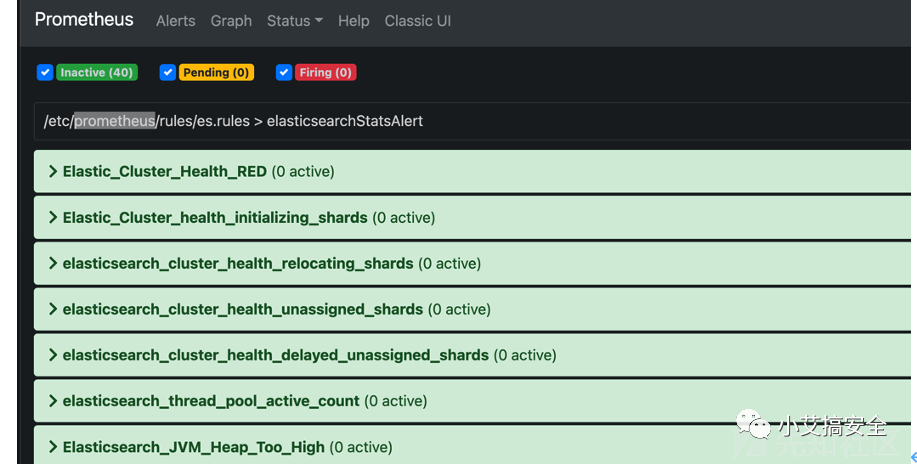917x466 pixels.
Task: Open the Status navigation menu
Action: (x=295, y=20)
